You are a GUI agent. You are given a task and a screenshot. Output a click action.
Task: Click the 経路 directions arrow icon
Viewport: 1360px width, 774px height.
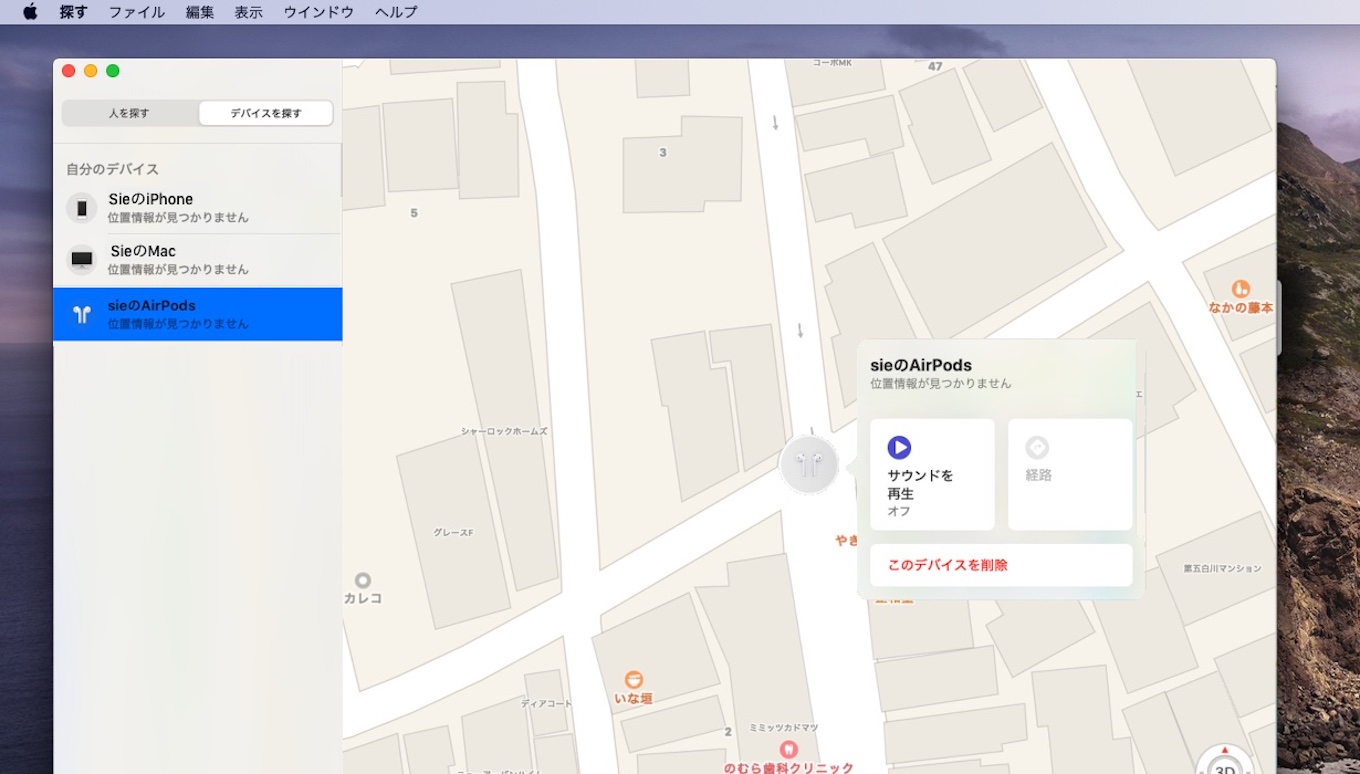[1037, 447]
